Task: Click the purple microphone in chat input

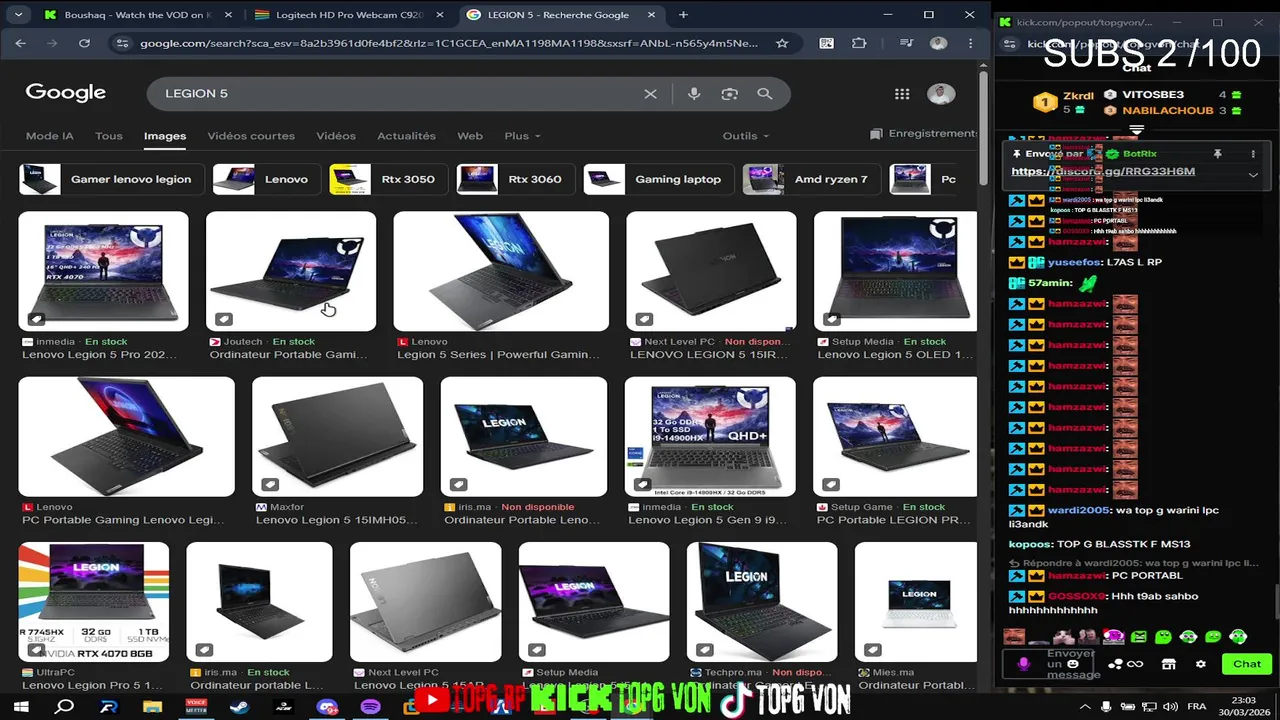Action: (1023, 664)
